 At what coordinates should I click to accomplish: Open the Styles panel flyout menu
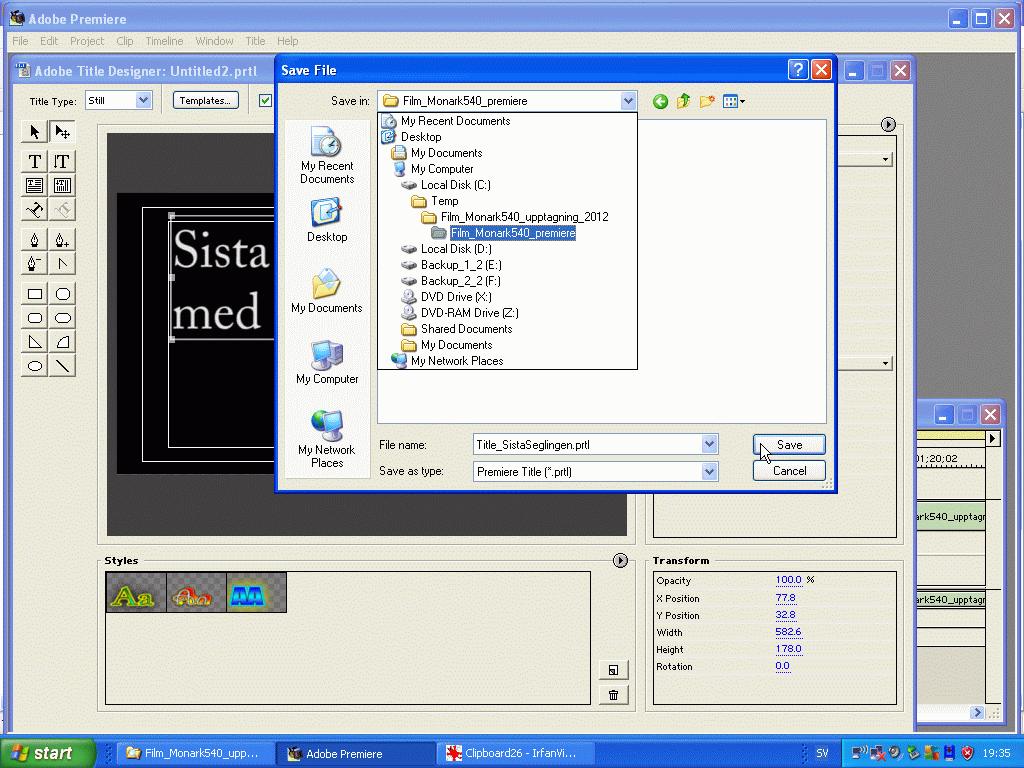(620, 560)
